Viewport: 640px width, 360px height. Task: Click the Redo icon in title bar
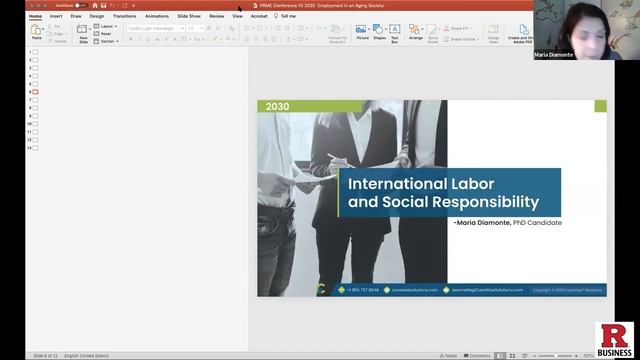tap(124, 6)
